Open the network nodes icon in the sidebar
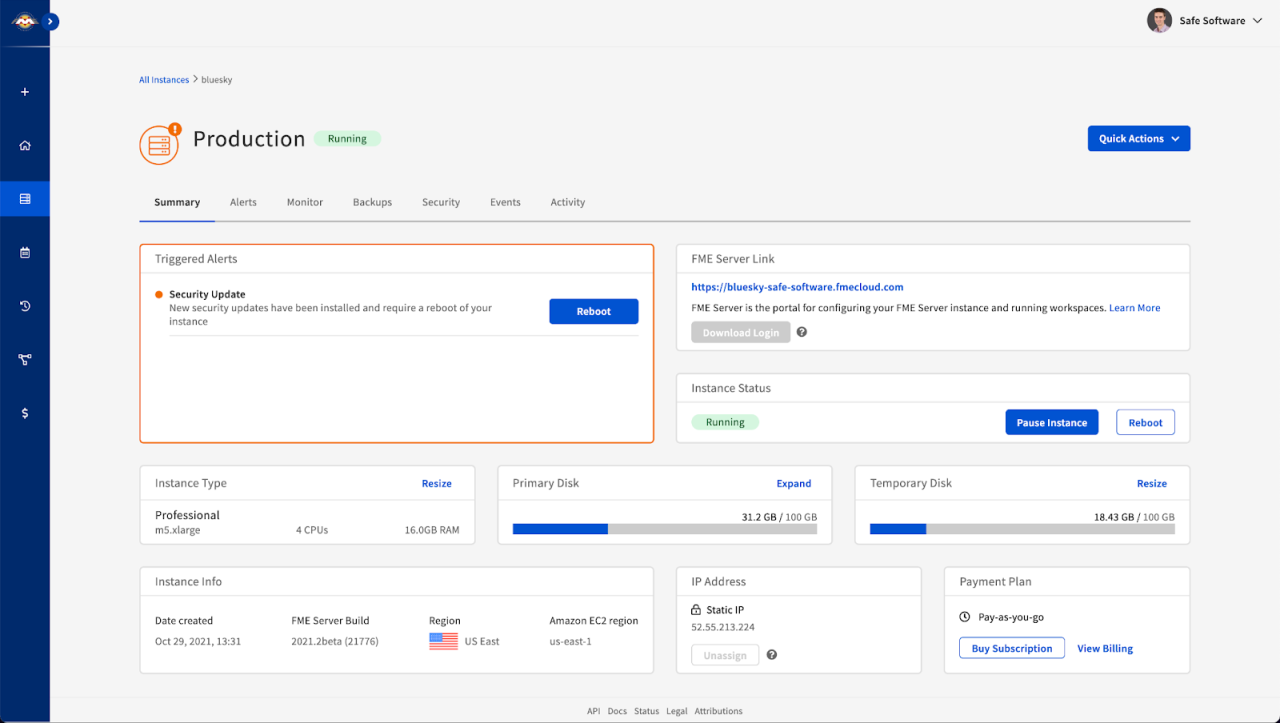Viewport: 1280px width, 723px height. [x=25, y=360]
